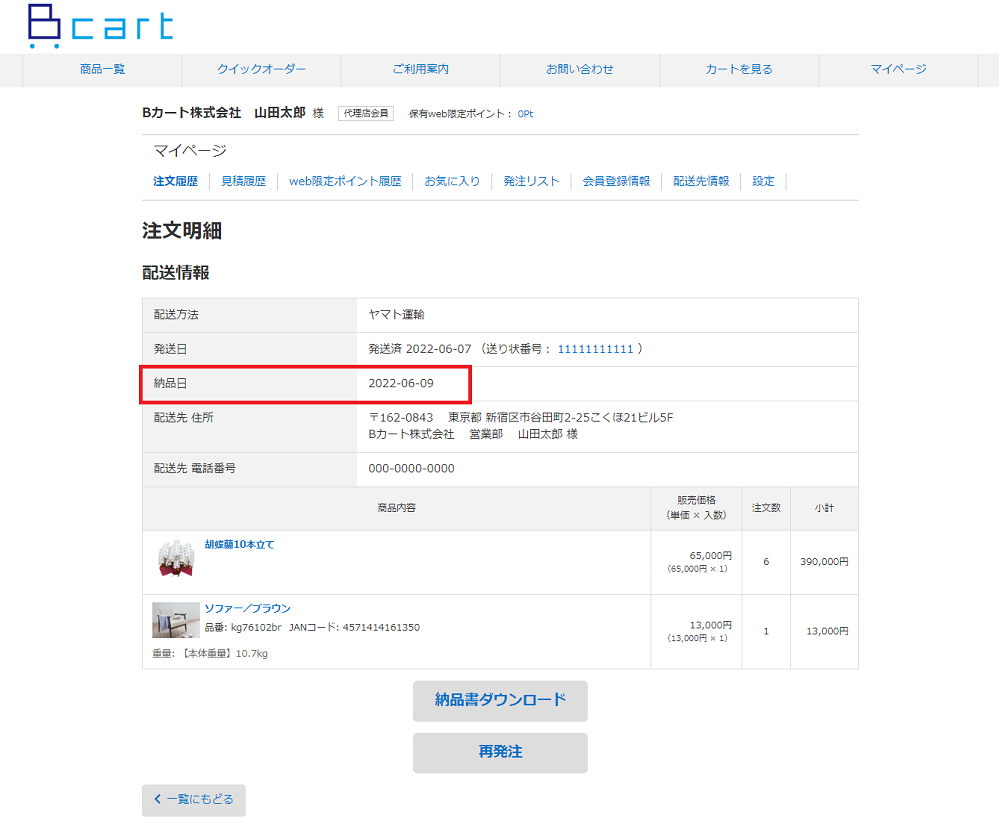Screen dimensions: 999x824
Task: Switch to the 見積履歴 tab
Action: click(x=243, y=182)
